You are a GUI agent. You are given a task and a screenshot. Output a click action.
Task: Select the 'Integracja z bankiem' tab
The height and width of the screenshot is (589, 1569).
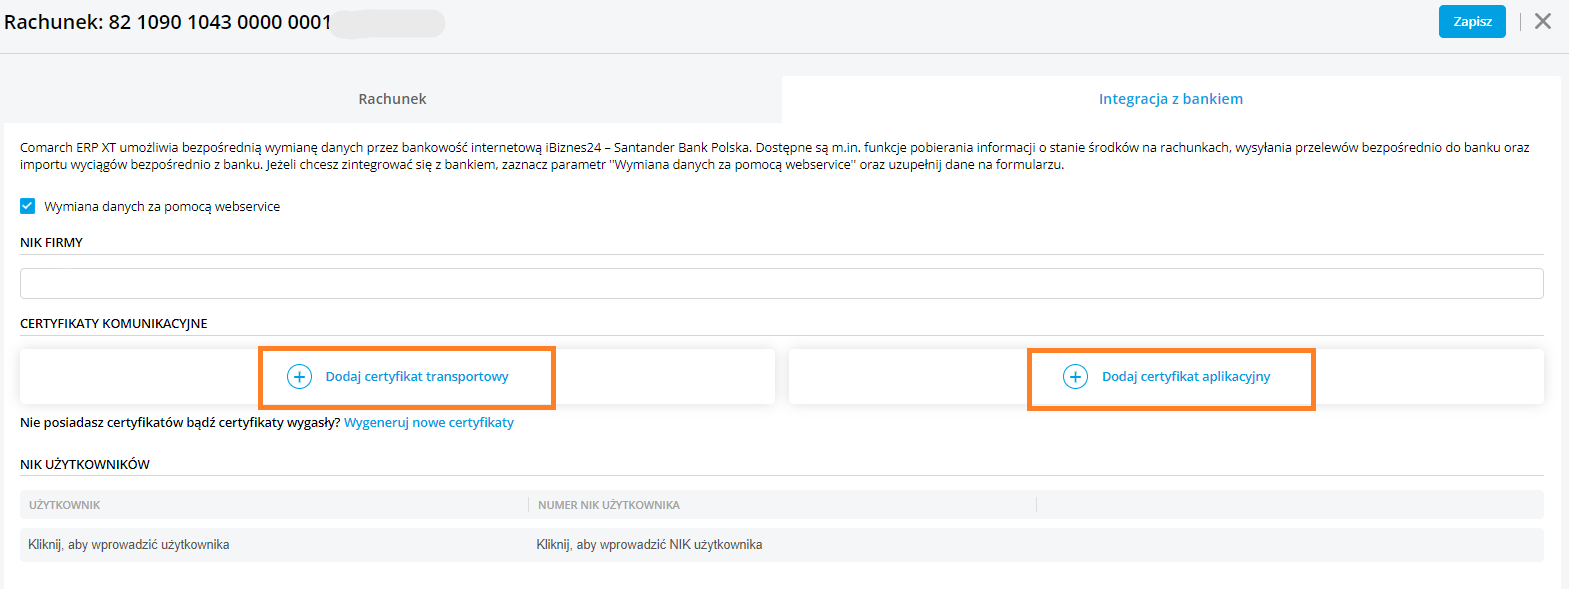(x=1170, y=99)
